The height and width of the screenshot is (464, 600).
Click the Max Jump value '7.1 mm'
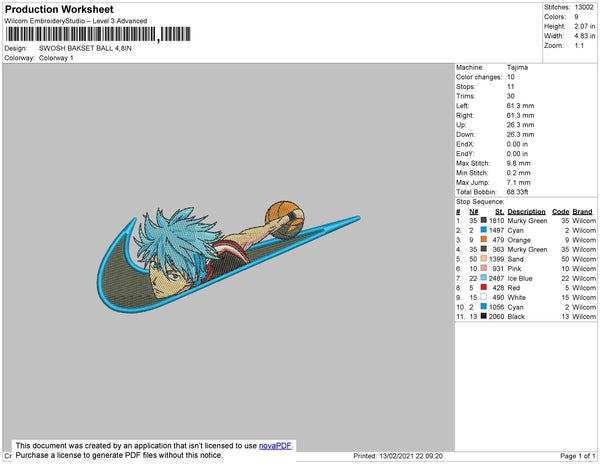click(x=518, y=182)
